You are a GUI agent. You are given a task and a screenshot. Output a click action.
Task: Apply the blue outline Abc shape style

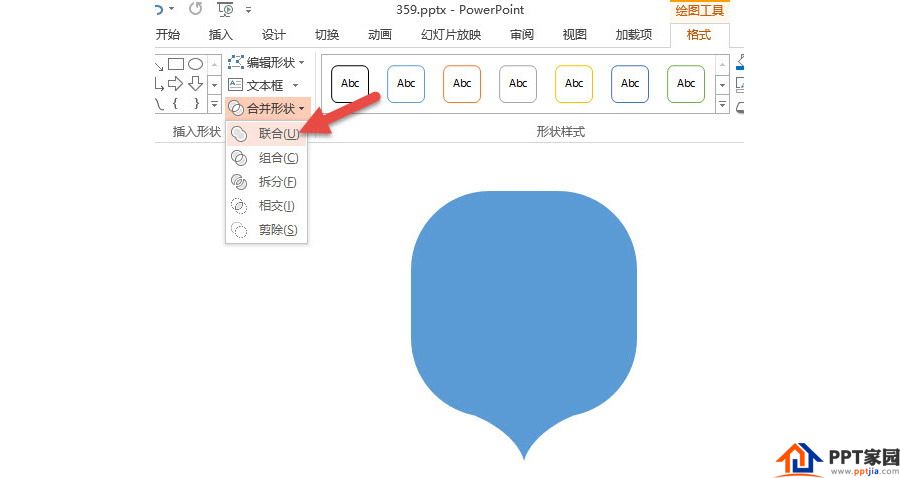[406, 84]
